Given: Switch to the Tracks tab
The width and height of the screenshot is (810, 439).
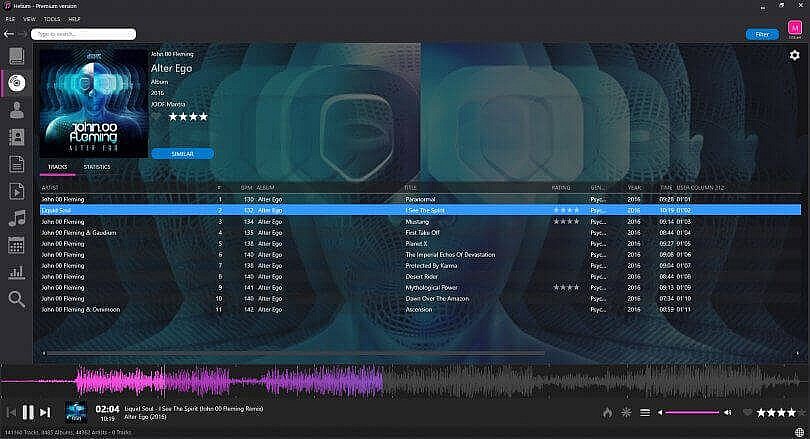Looking at the screenshot, I should click(57, 167).
